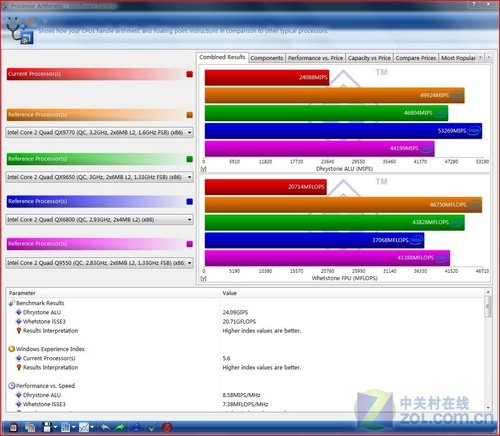The width and height of the screenshot is (500, 436).
Task: Click the green forward arrow icon
Action: tap(120, 427)
